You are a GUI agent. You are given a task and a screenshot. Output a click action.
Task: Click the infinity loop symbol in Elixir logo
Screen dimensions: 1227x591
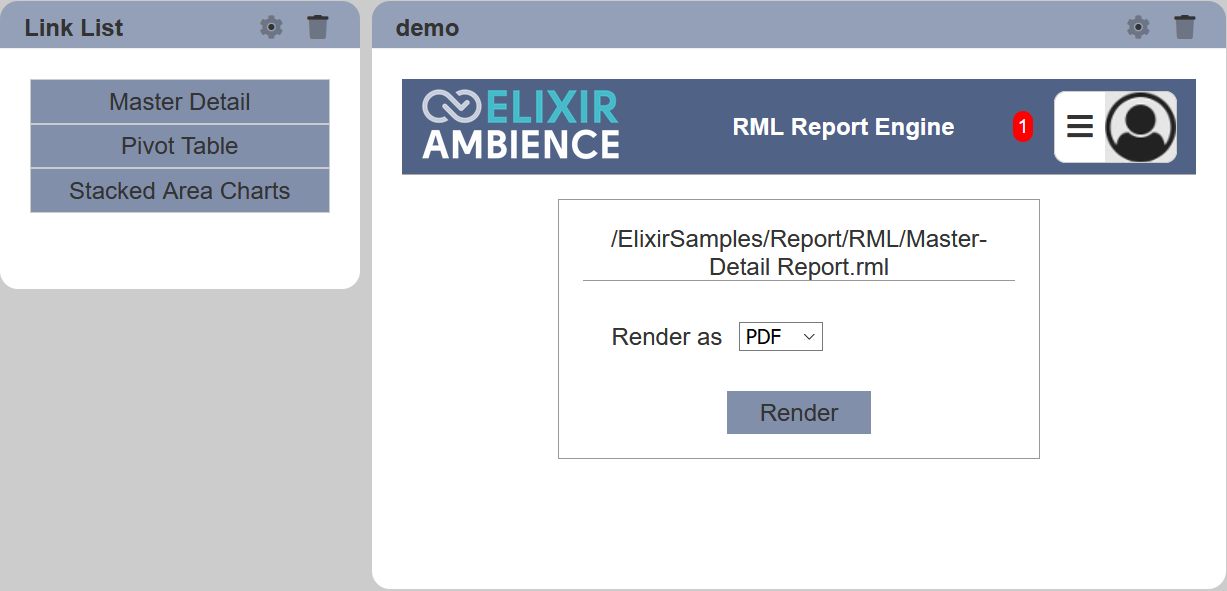452,107
